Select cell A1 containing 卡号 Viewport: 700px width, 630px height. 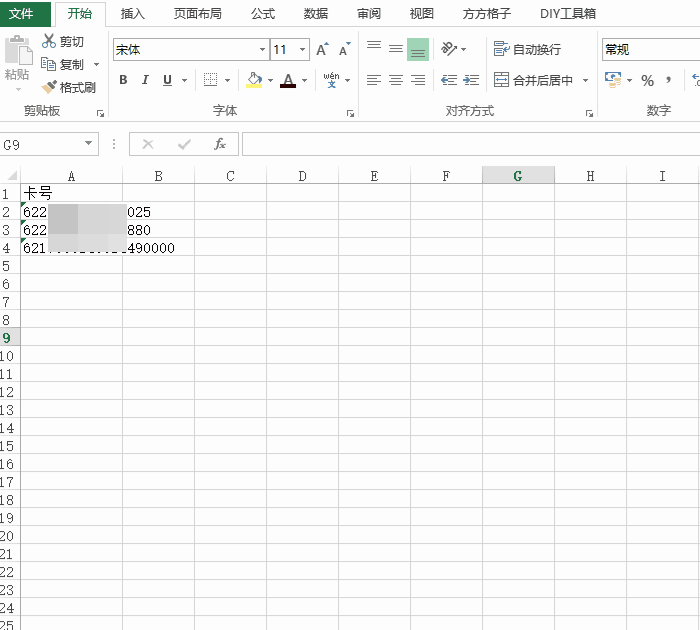71,193
